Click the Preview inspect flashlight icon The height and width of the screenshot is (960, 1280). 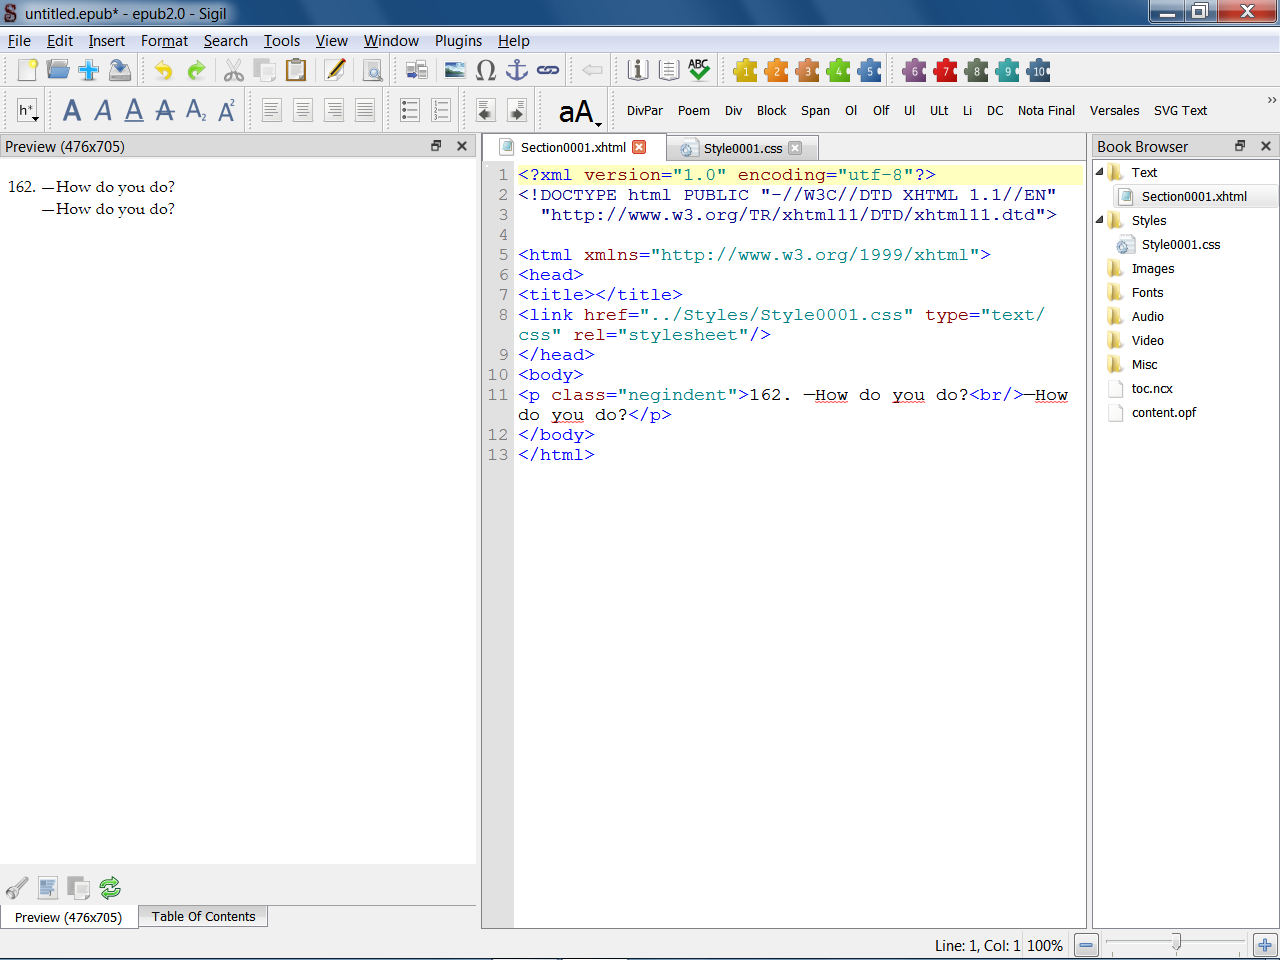tap(17, 887)
